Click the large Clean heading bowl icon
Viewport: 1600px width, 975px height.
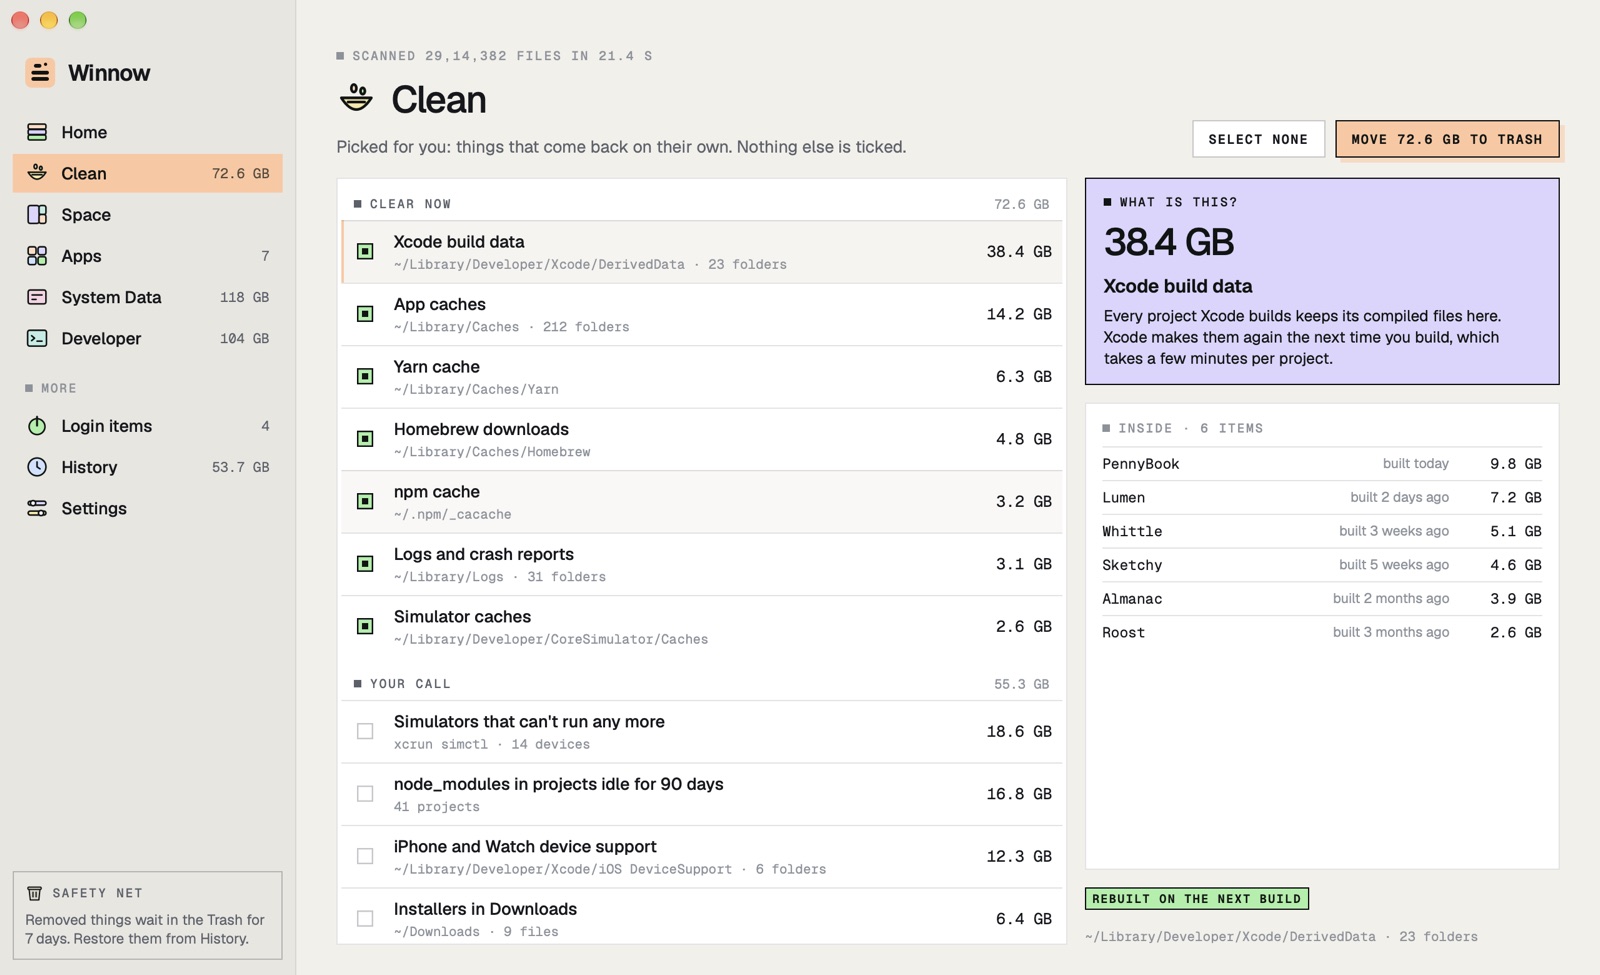(x=356, y=98)
